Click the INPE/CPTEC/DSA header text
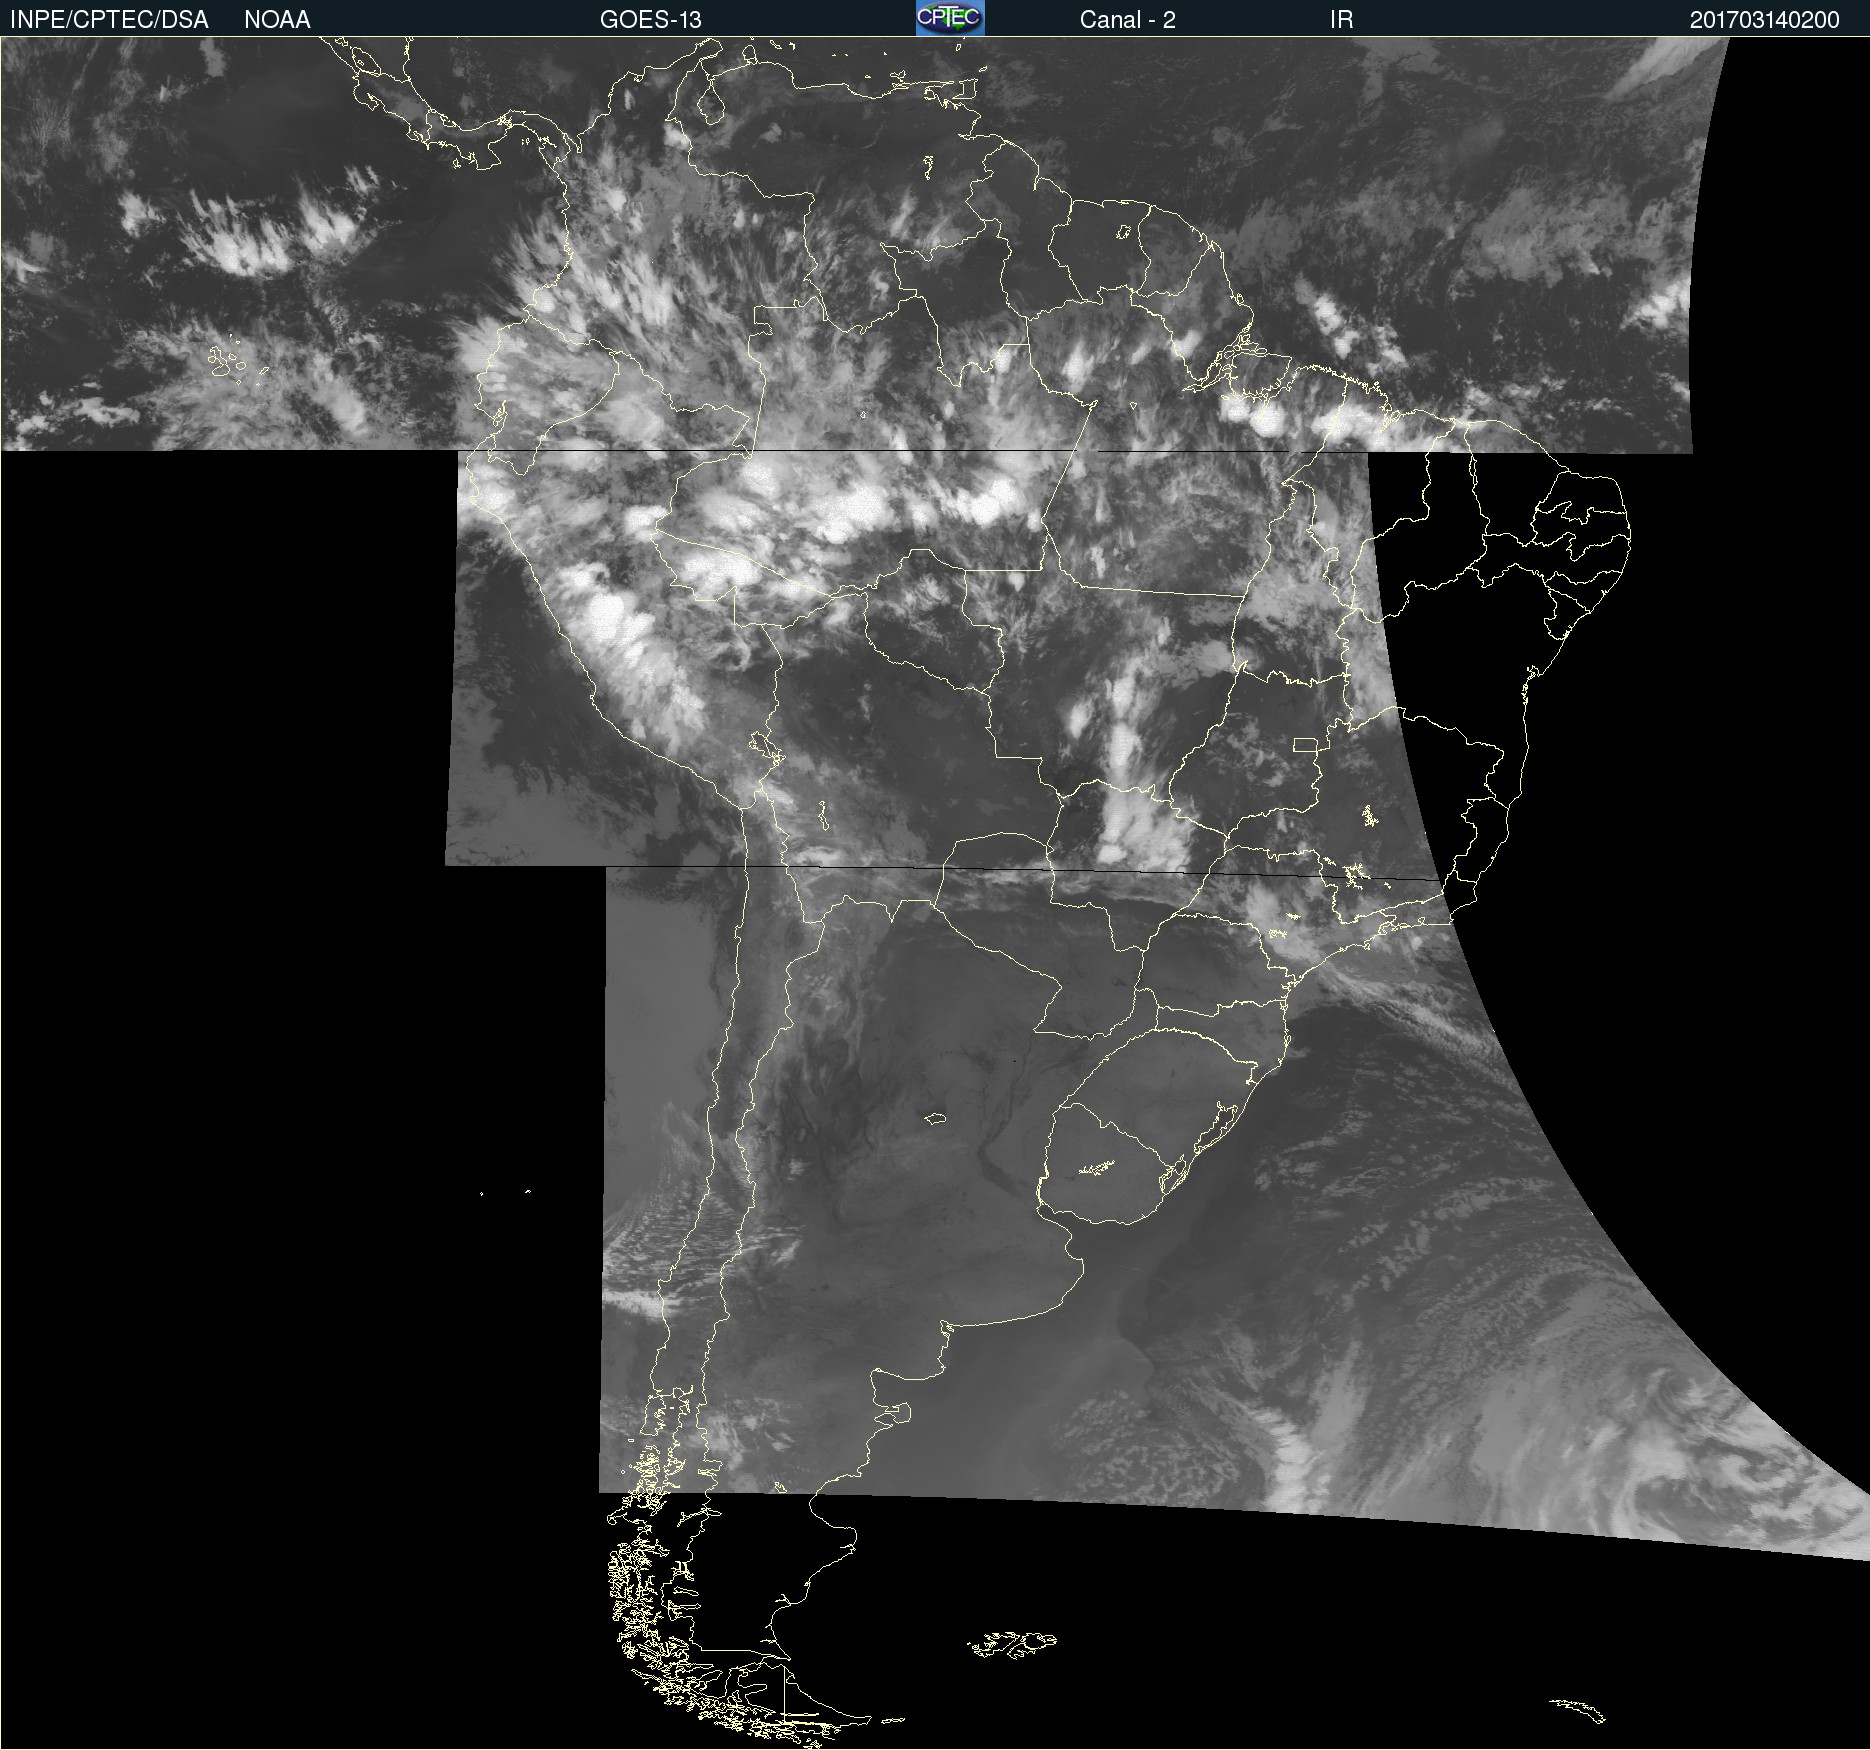The width and height of the screenshot is (1870, 1750). point(109,20)
